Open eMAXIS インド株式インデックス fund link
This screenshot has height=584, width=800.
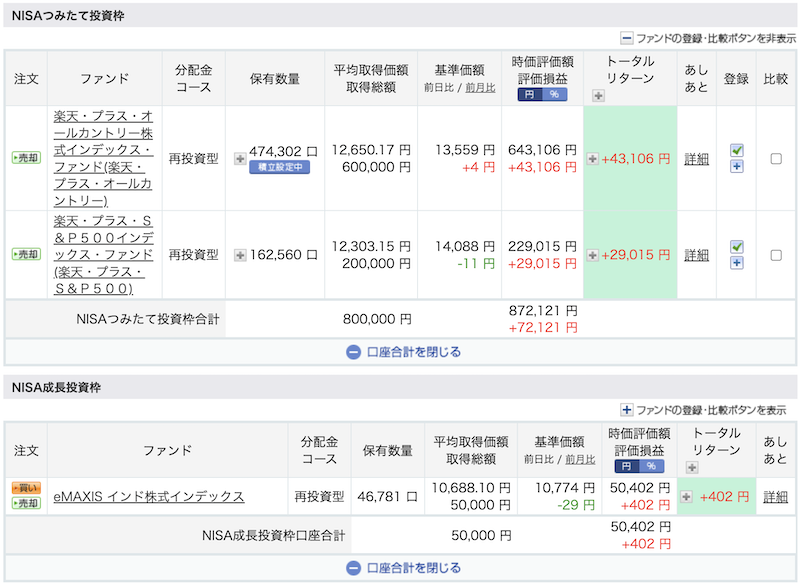(149, 496)
